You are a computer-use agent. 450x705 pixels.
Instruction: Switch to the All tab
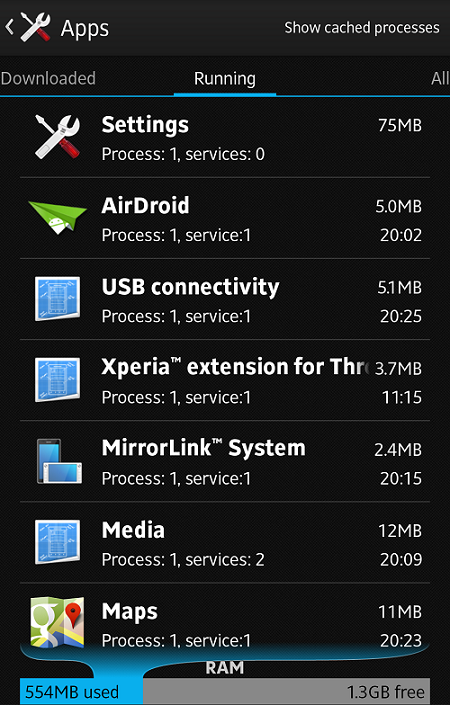(440, 78)
